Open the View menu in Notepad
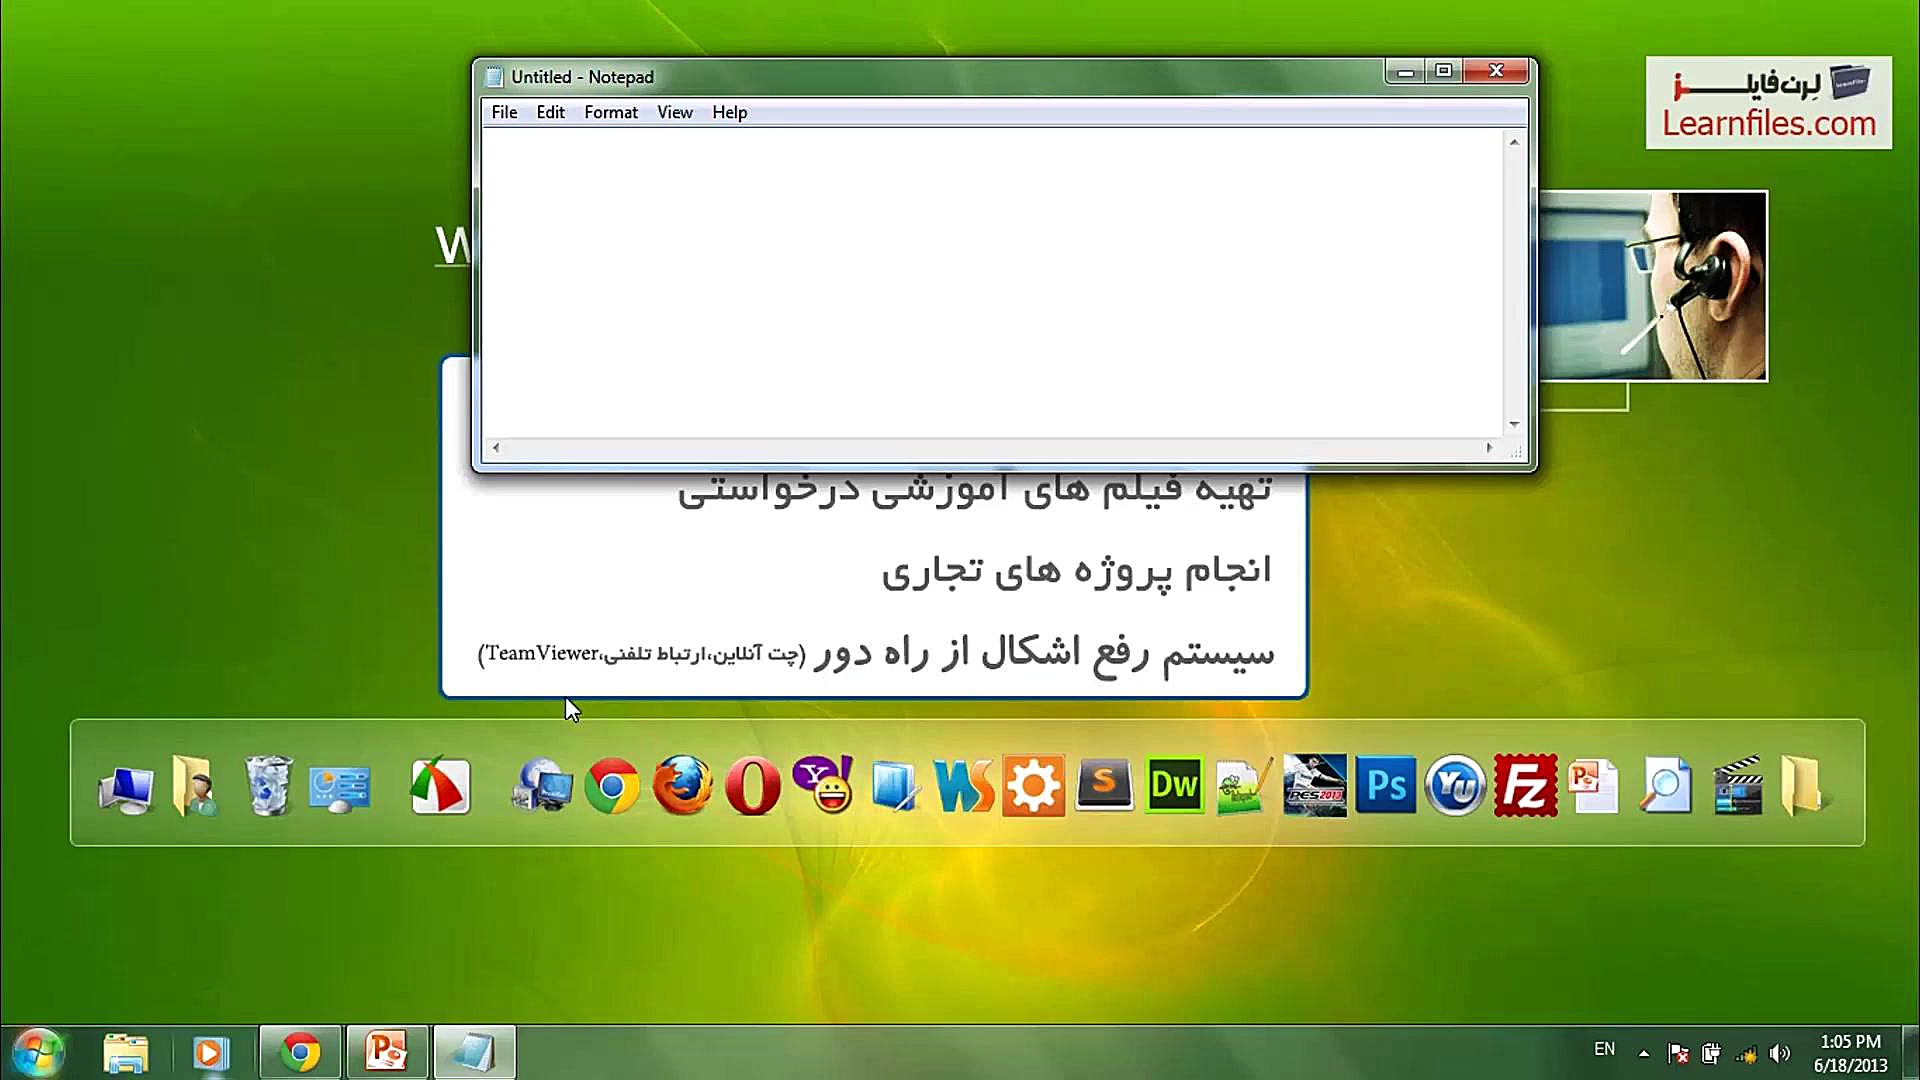The width and height of the screenshot is (1920, 1080). point(675,112)
